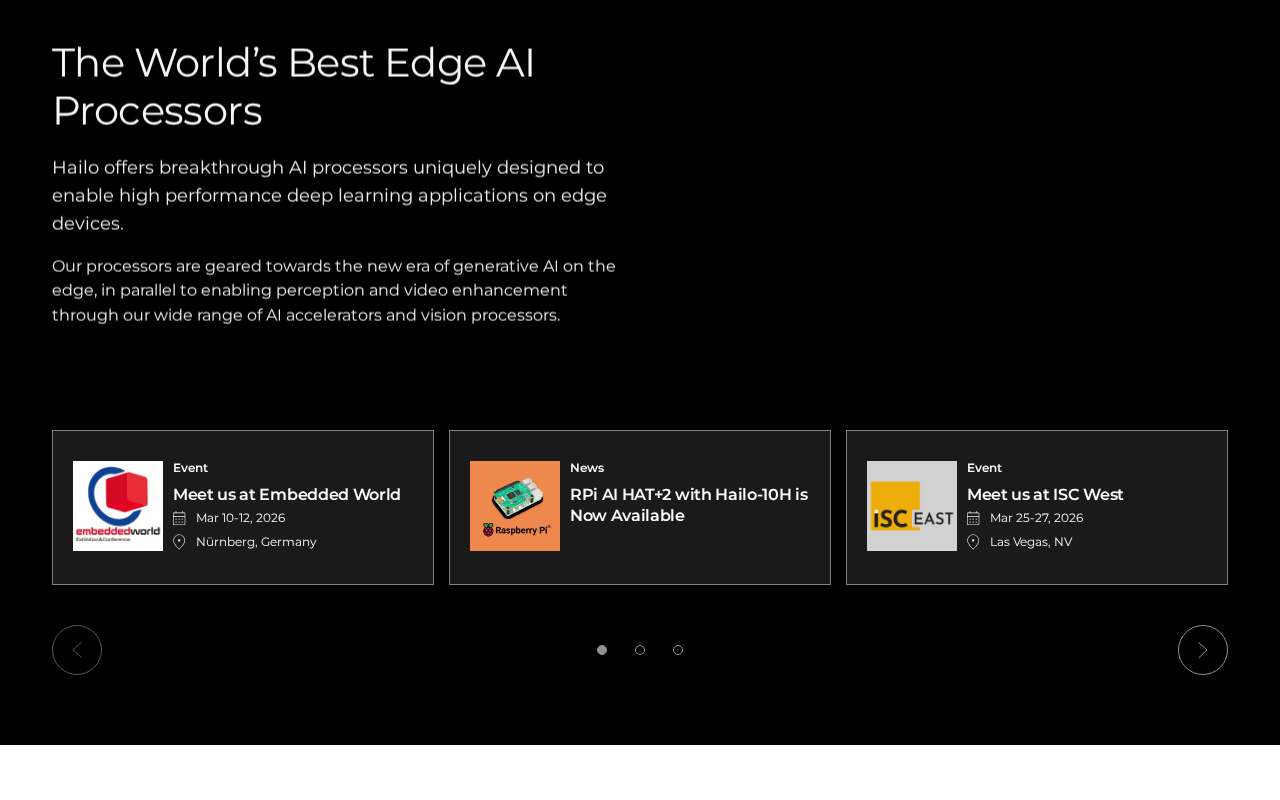Screen dimensions: 1280x800
Task: Click calendar icon beside Mar 10-12, 2026
Action: [180, 518]
